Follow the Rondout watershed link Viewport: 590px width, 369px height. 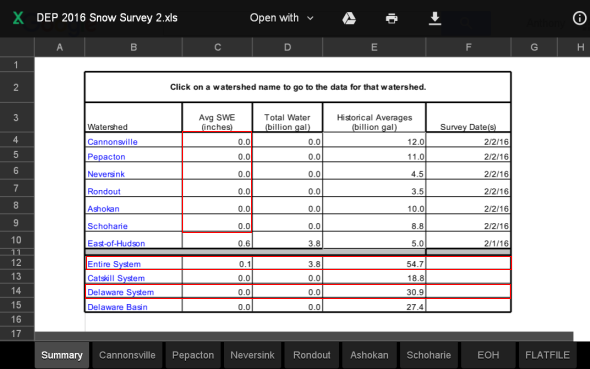tap(104, 191)
